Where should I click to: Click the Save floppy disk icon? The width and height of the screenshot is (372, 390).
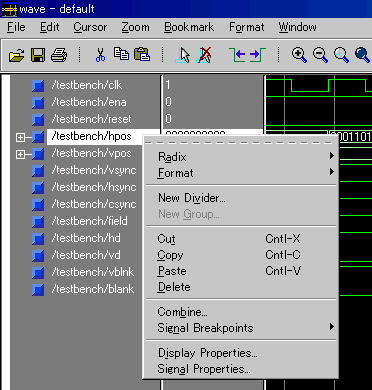tap(38, 55)
